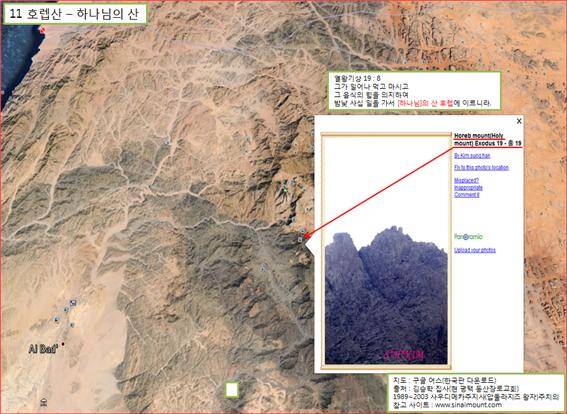This screenshot has width=567, height=414.
Task: Click the green marker on the mountain ridge
Action: coord(285,189)
